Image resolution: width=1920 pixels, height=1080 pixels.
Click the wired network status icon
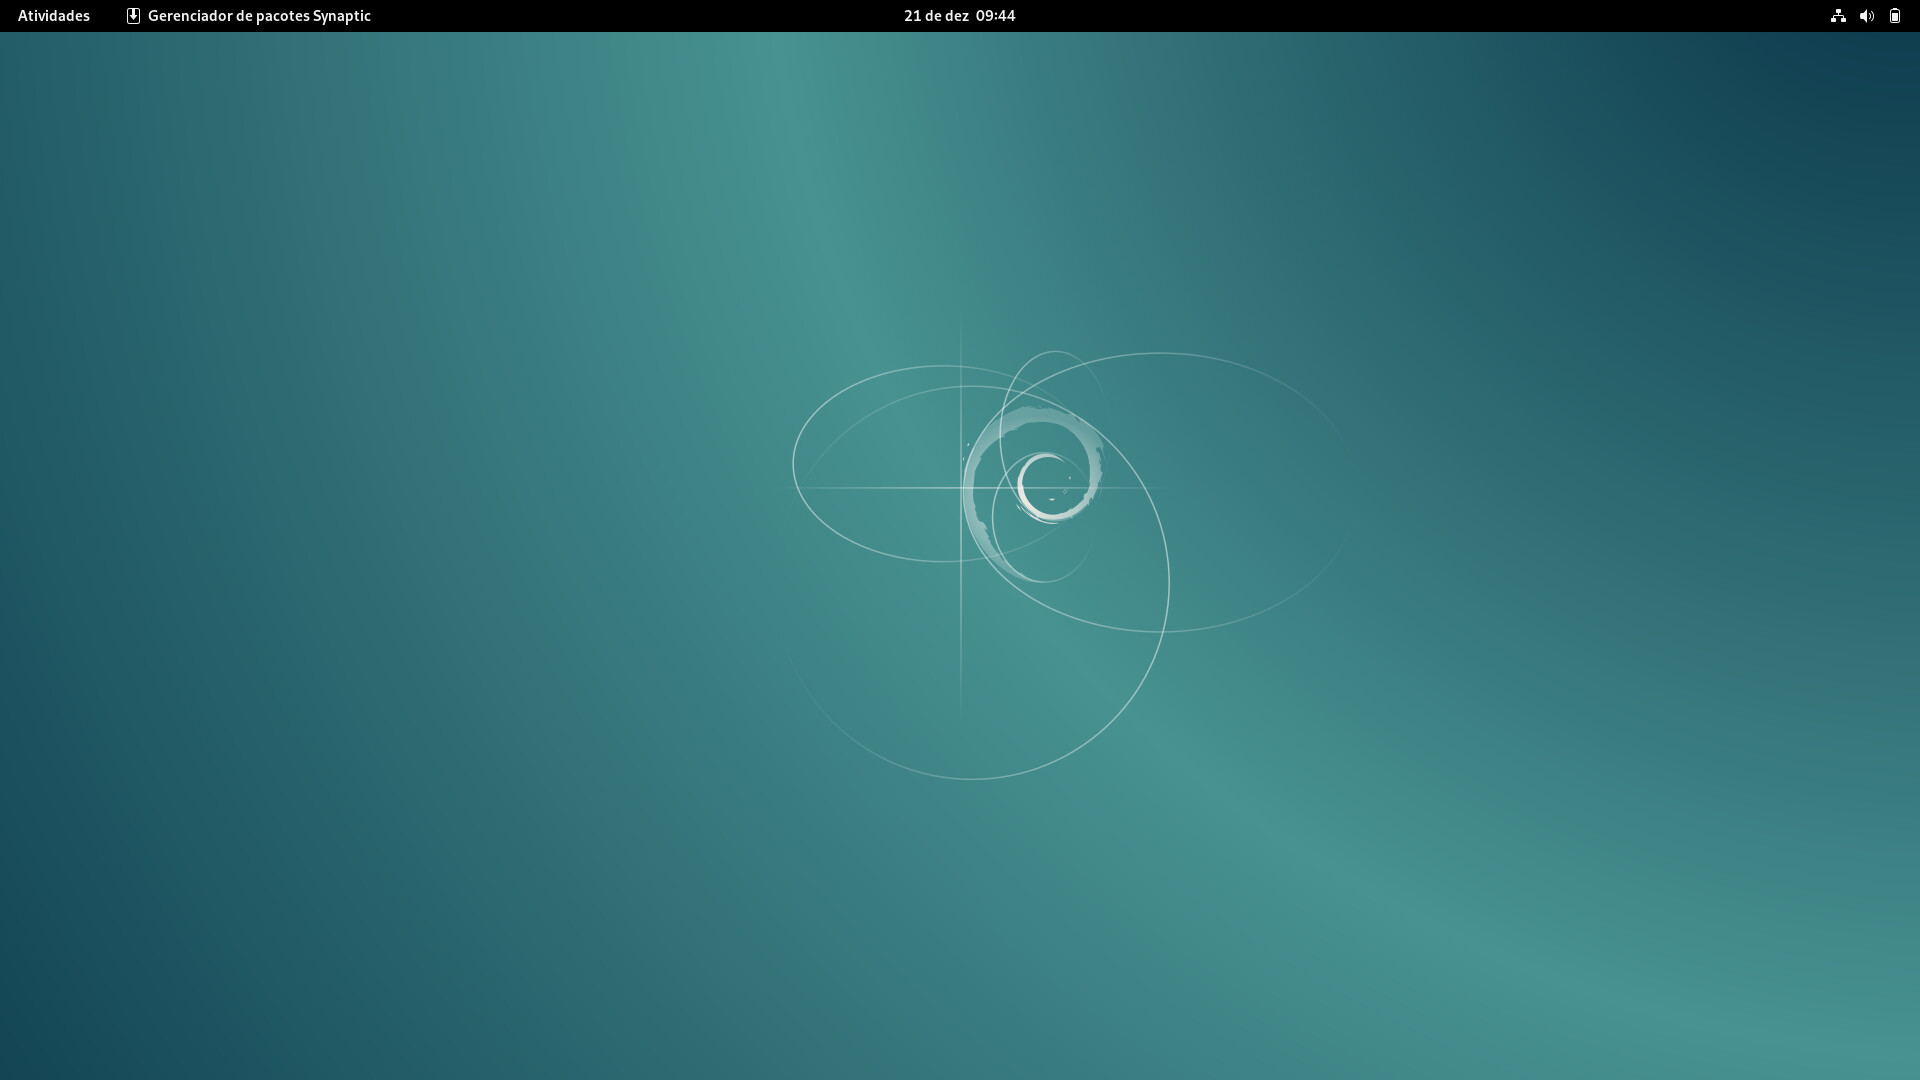[1838, 16]
